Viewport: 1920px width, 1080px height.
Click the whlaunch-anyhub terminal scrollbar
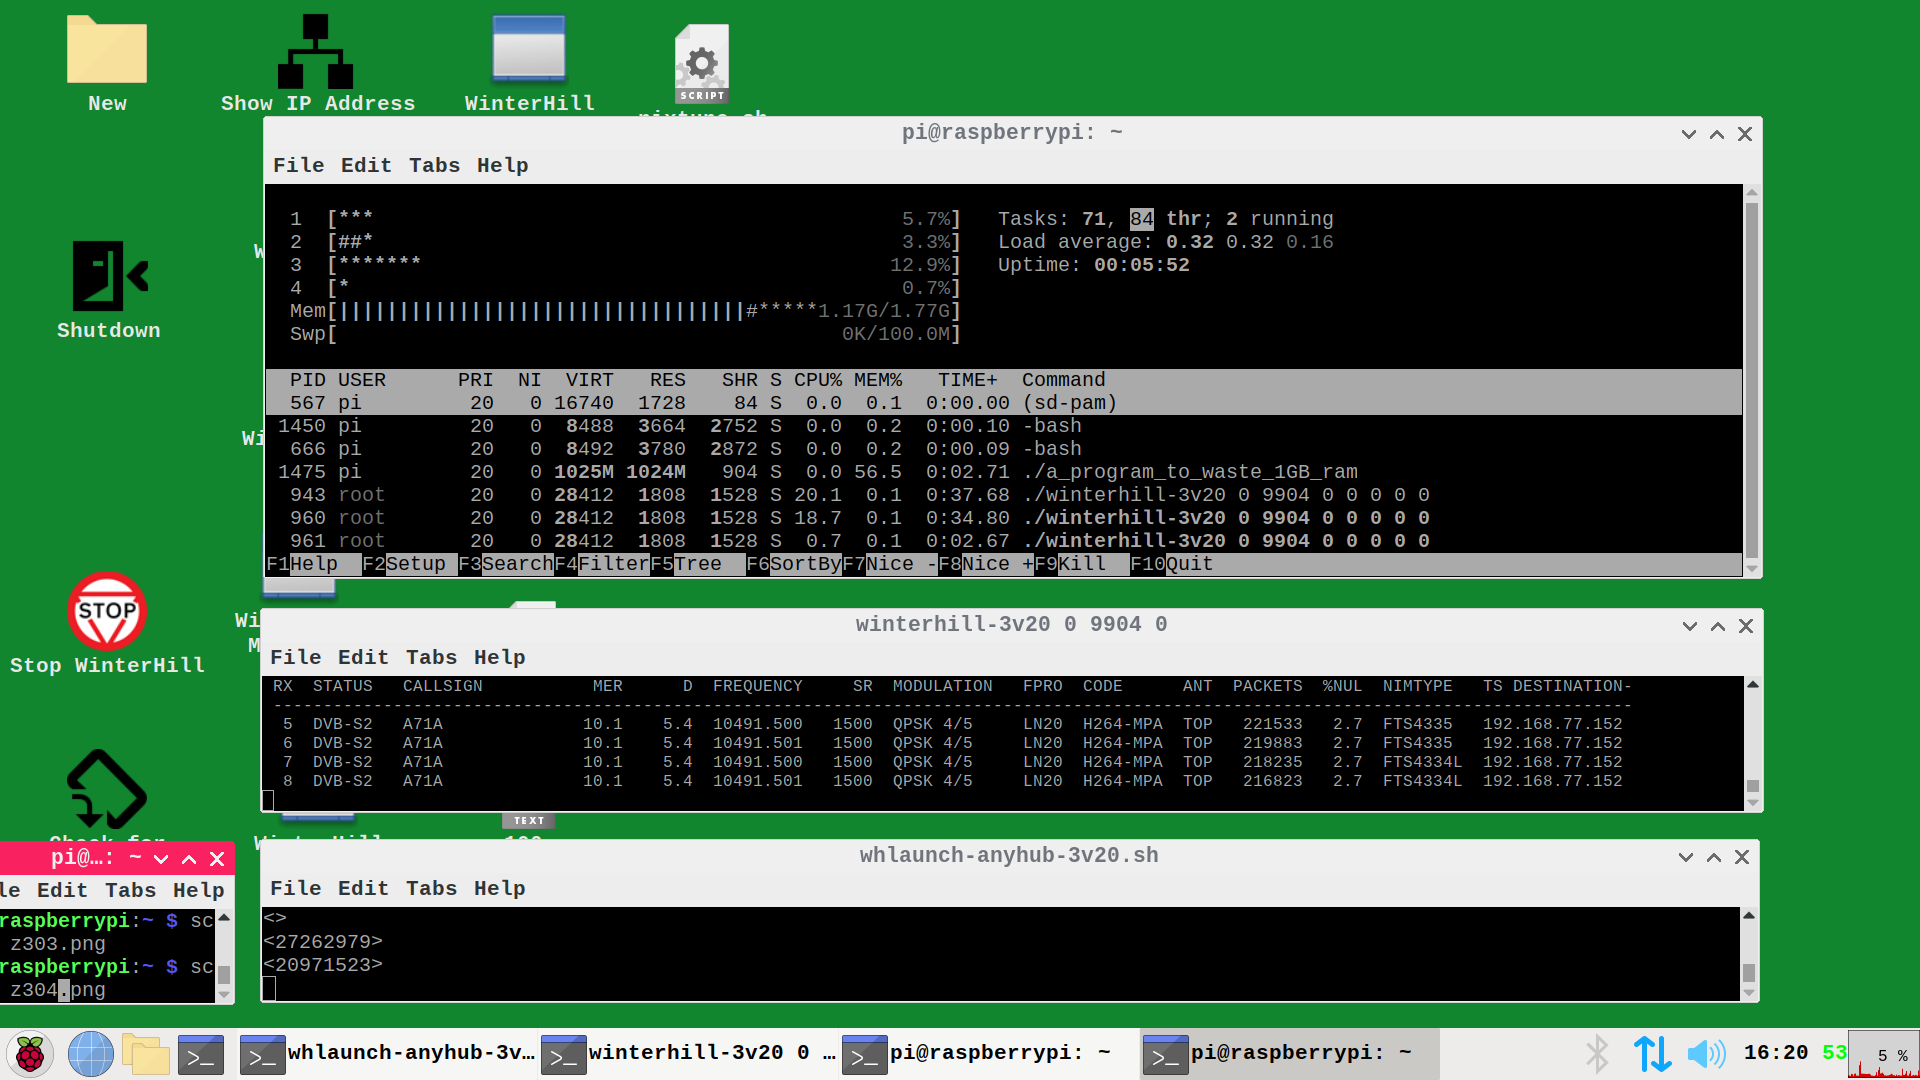click(x=1748, y=954)
